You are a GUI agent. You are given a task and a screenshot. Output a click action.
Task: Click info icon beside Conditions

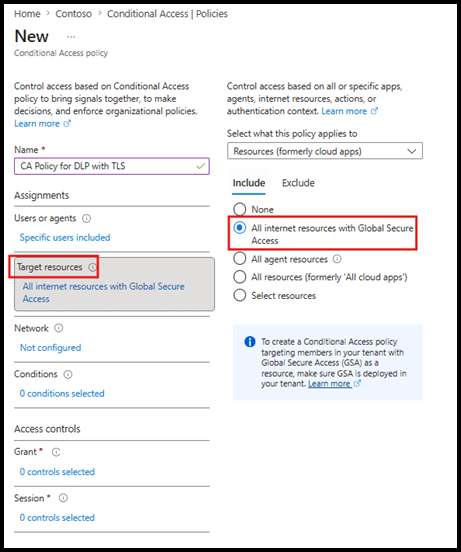[68, 375]
